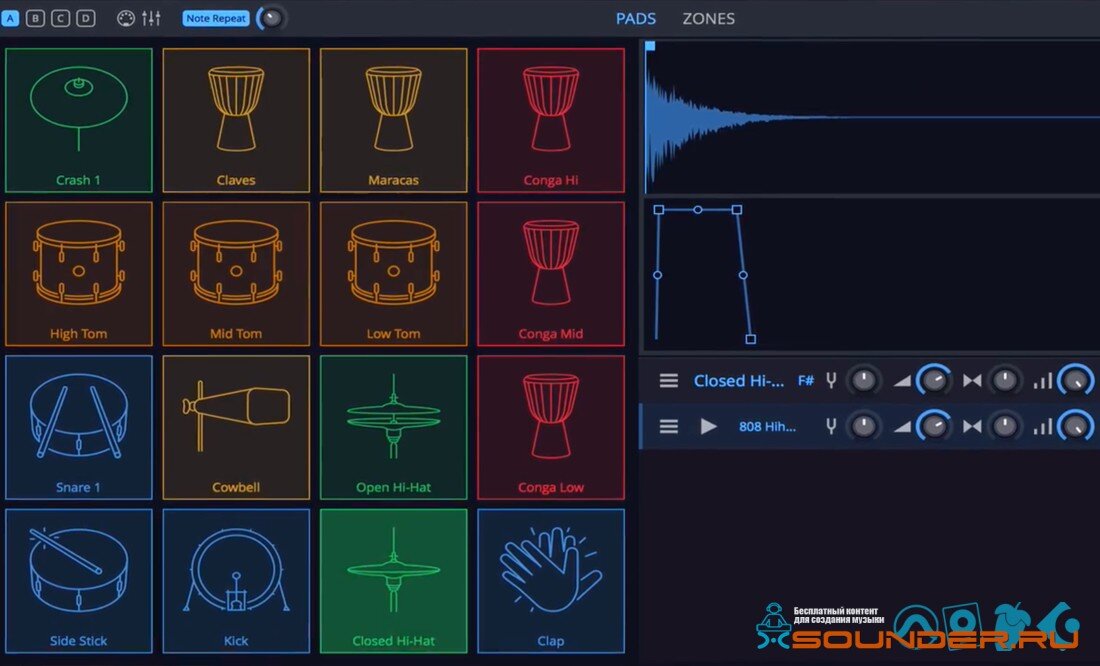The height and width of the screenshot is (666, 1100).
Task: Select the Crash 1 cymbal pad
Action: click(79, 120)
